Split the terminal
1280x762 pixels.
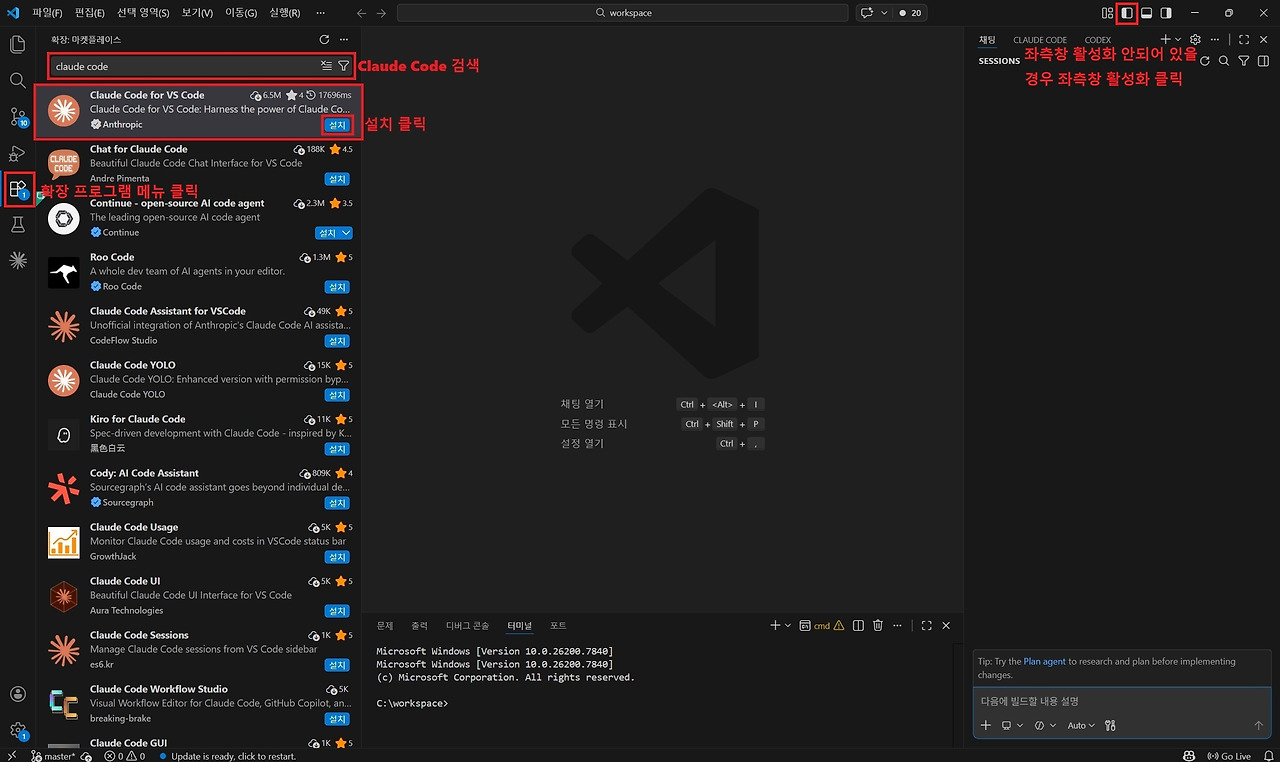click(856, 626)
